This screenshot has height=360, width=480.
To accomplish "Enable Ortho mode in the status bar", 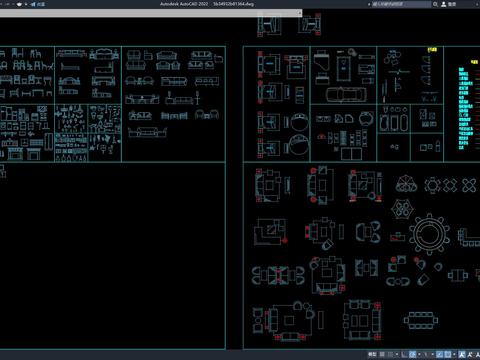I will coord(404,354).
